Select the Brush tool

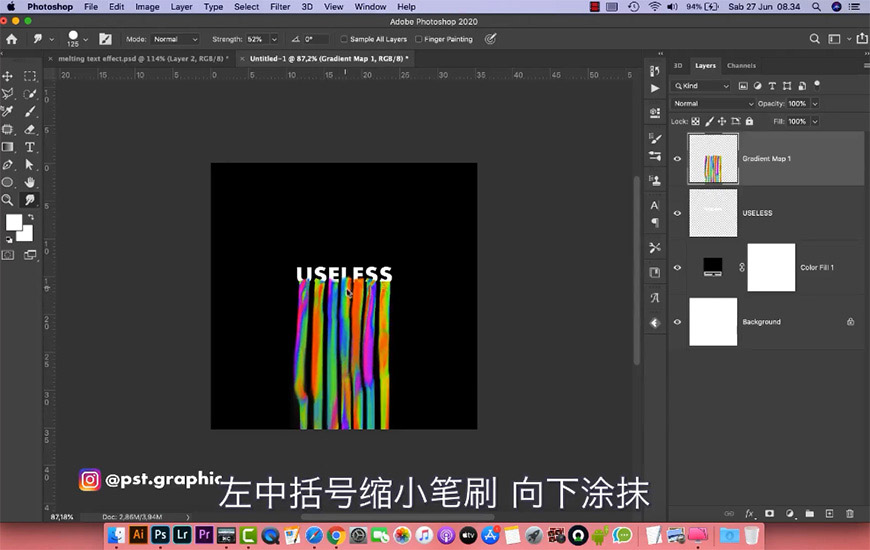[x=29, y=112]
